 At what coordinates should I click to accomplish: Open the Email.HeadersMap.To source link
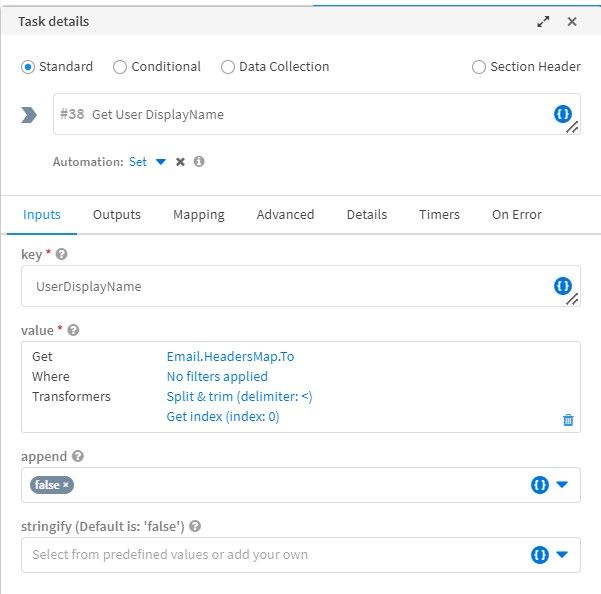(230, 356)
